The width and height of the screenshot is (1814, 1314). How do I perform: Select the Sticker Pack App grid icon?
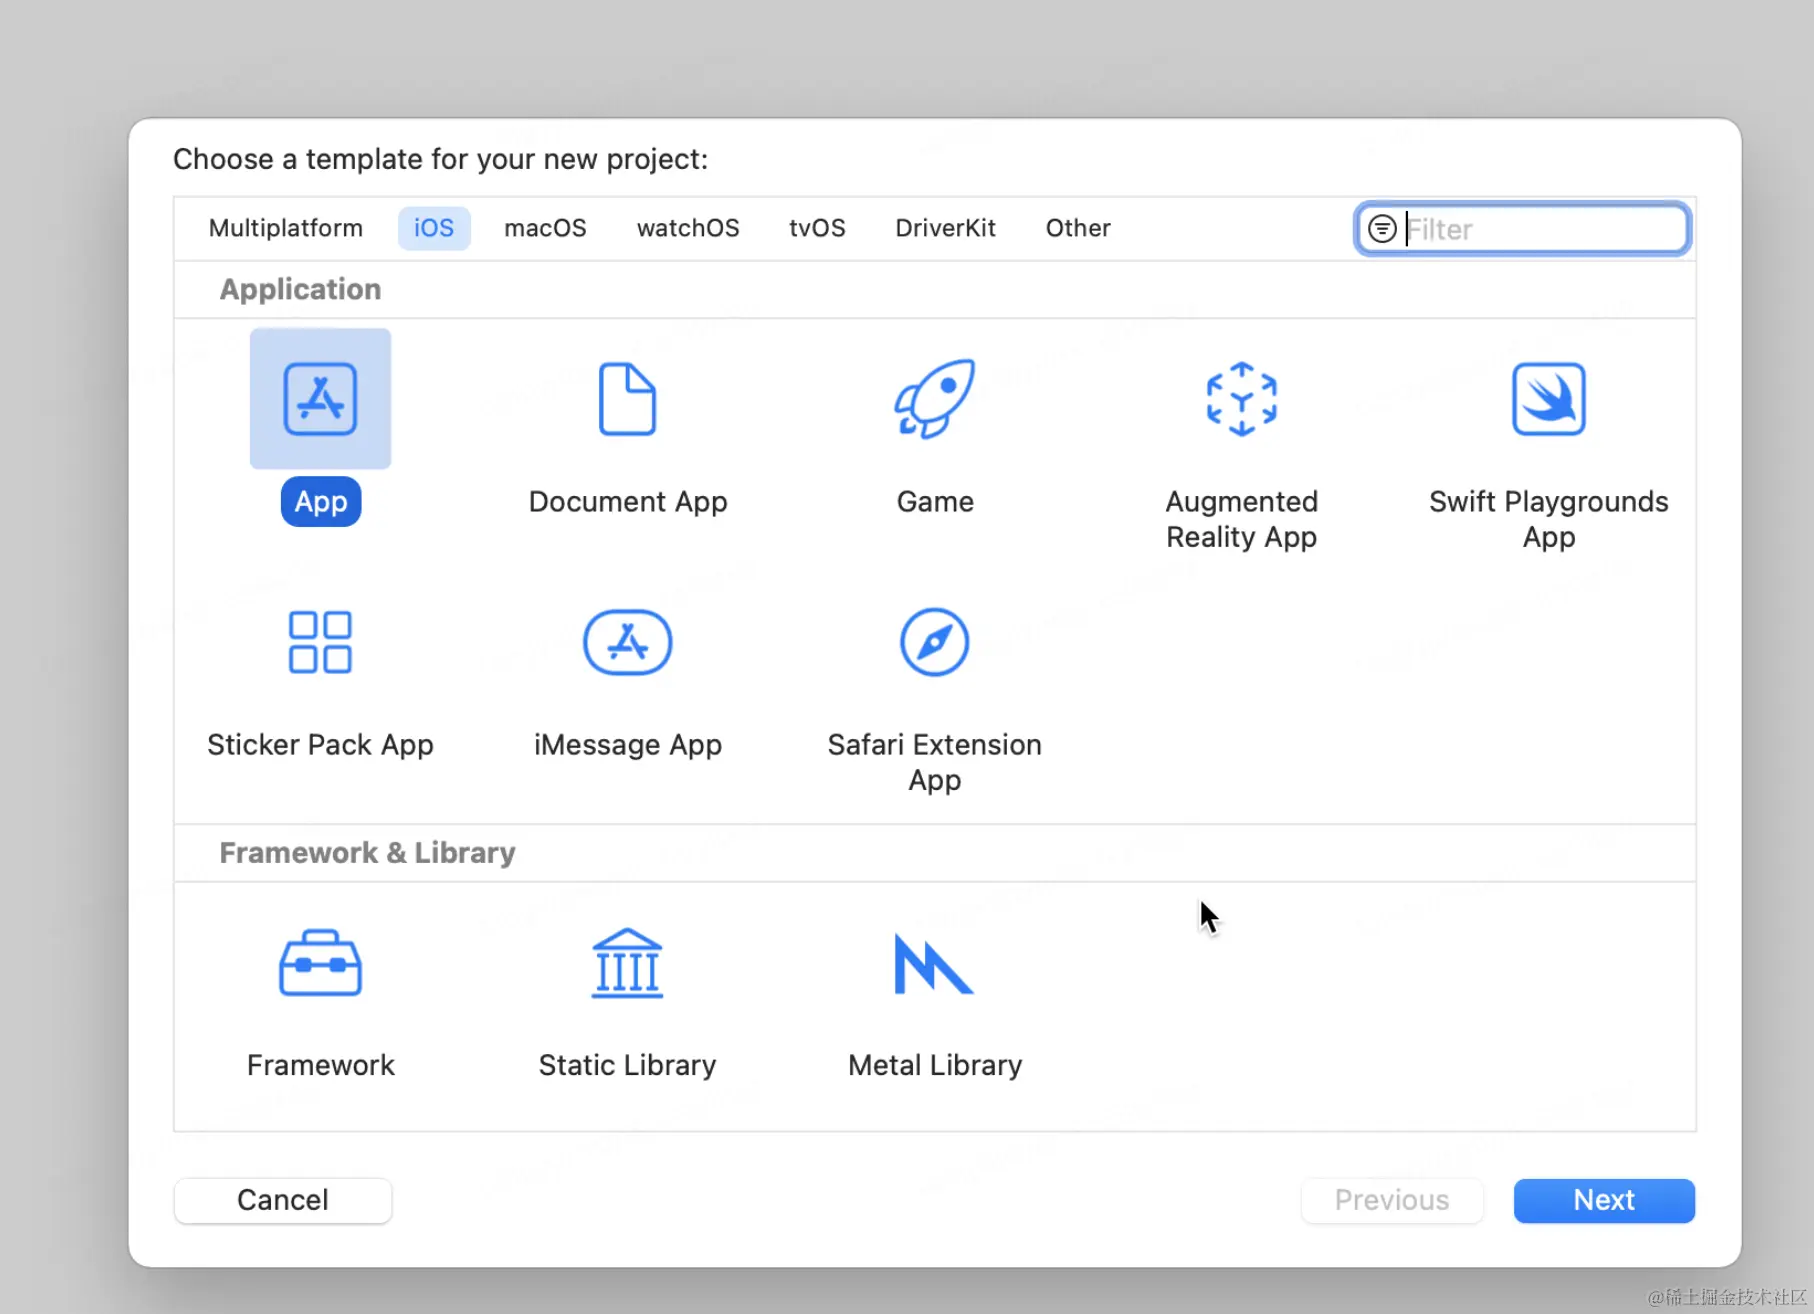click(x=320, y=642)
